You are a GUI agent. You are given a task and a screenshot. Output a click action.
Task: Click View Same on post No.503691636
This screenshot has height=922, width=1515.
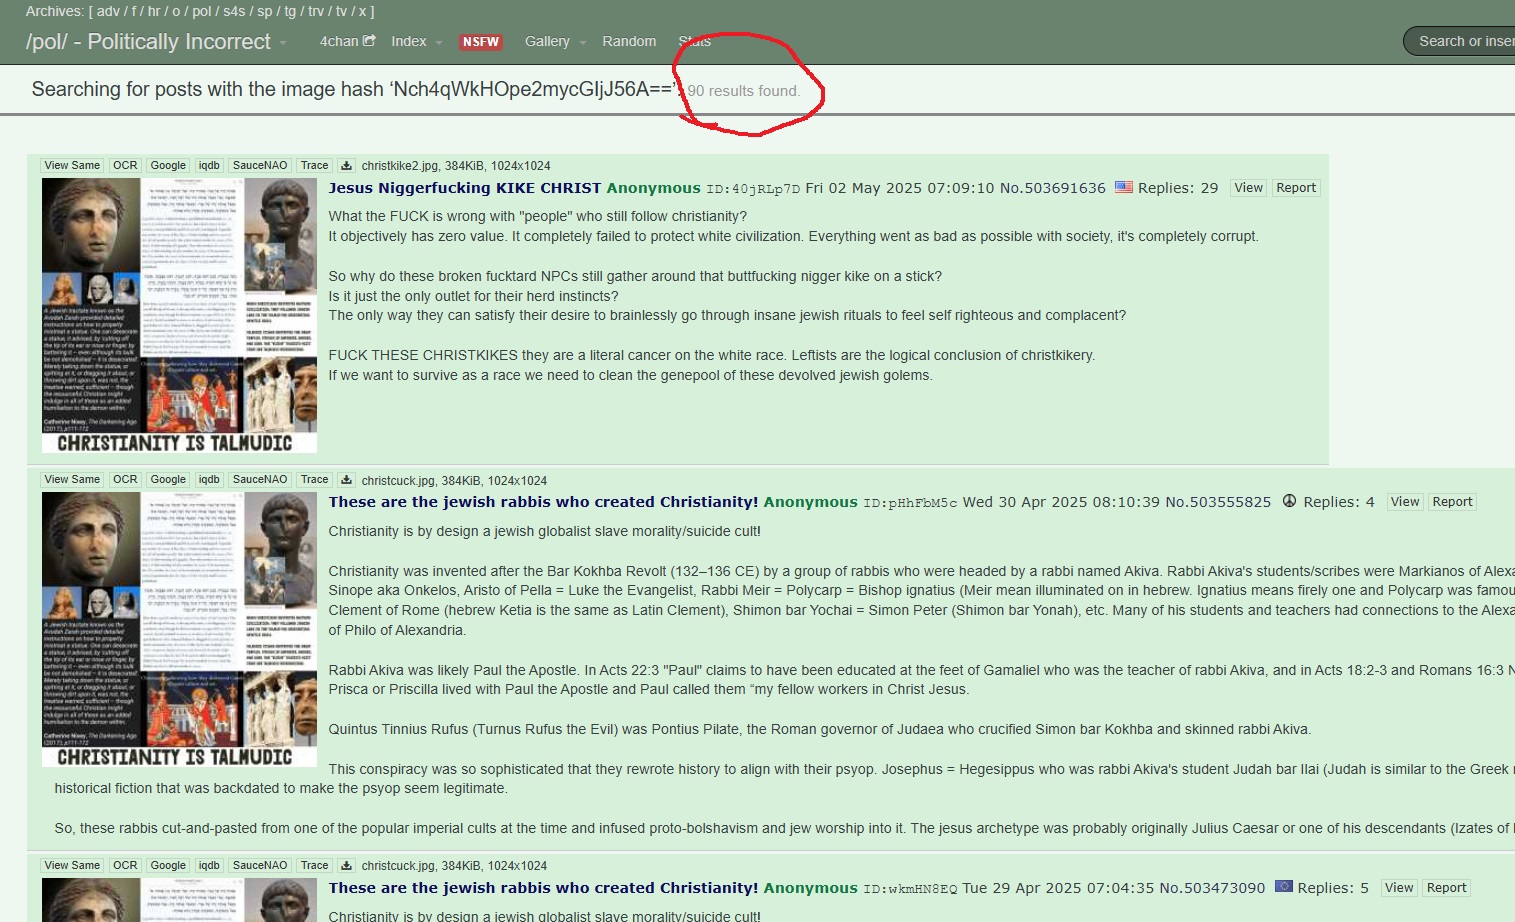pyautogui.click(x=72, y=166)
